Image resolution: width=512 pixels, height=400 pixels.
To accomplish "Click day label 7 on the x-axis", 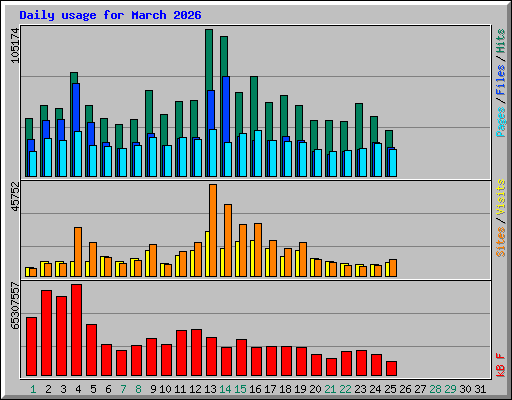I will [x=123, y=389].
